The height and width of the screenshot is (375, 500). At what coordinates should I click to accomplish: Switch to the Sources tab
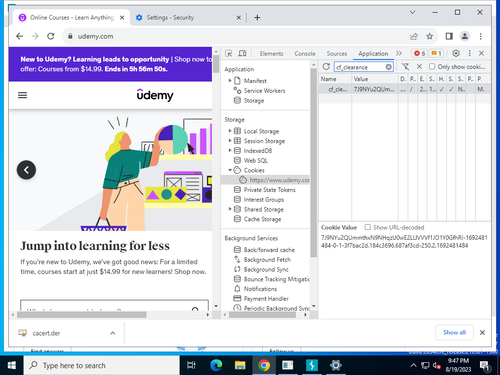337,54
